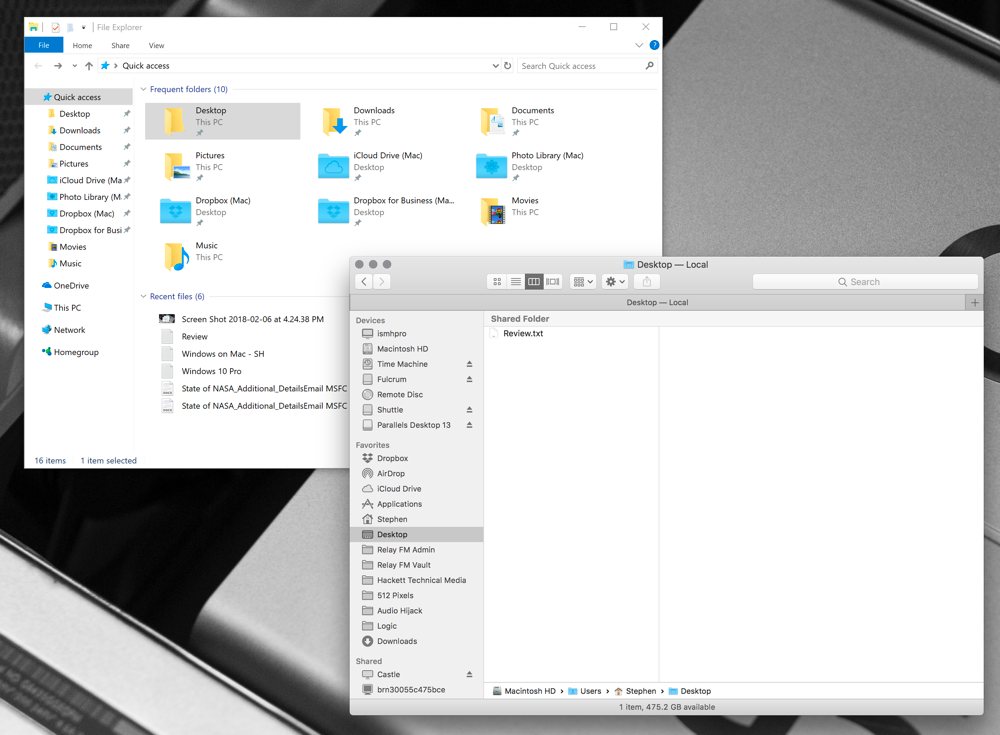Open the View ribbon tab

(156, 45)
